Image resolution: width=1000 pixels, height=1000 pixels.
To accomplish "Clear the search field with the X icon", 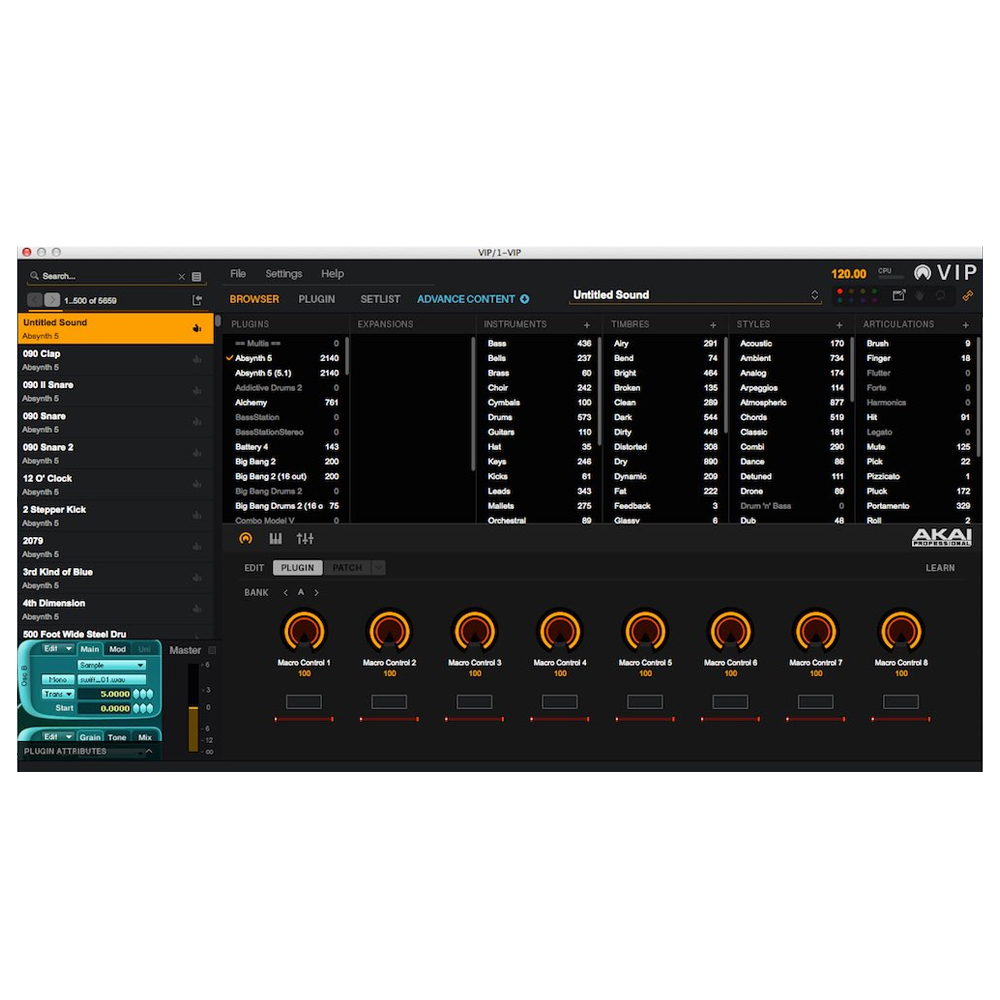I will point(182,276).
